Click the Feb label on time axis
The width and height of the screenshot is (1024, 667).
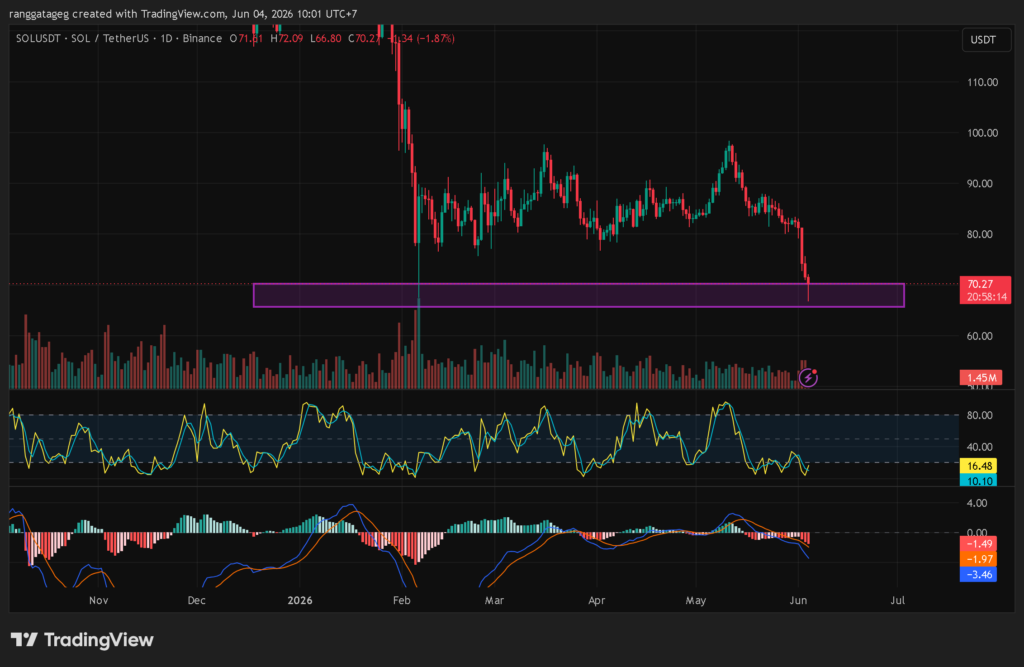(x=402, y=600)
